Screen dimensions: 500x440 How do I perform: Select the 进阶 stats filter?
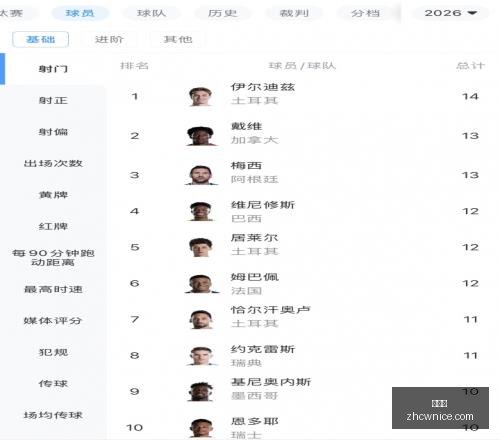coord(109,39)
